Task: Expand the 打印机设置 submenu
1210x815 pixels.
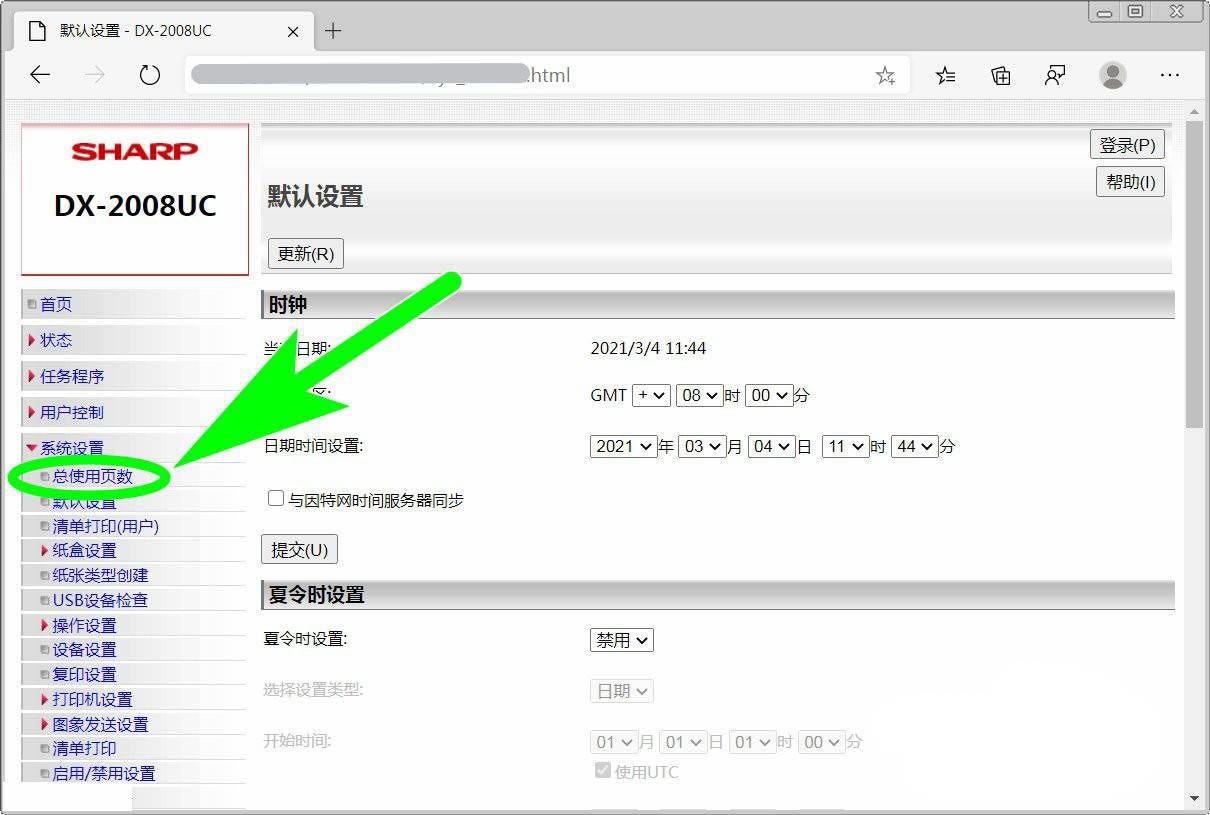Action: tap(92, 699)
